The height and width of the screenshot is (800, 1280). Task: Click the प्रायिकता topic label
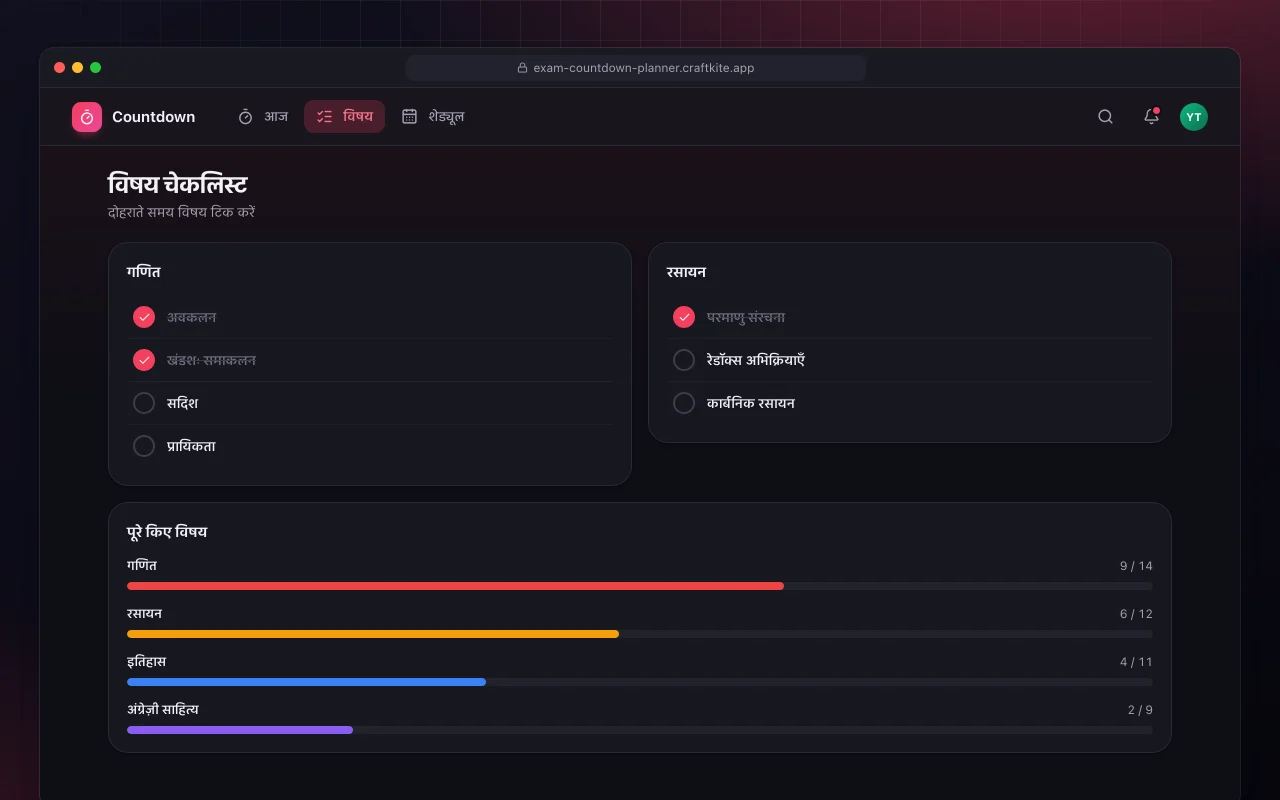click(191, 446)
